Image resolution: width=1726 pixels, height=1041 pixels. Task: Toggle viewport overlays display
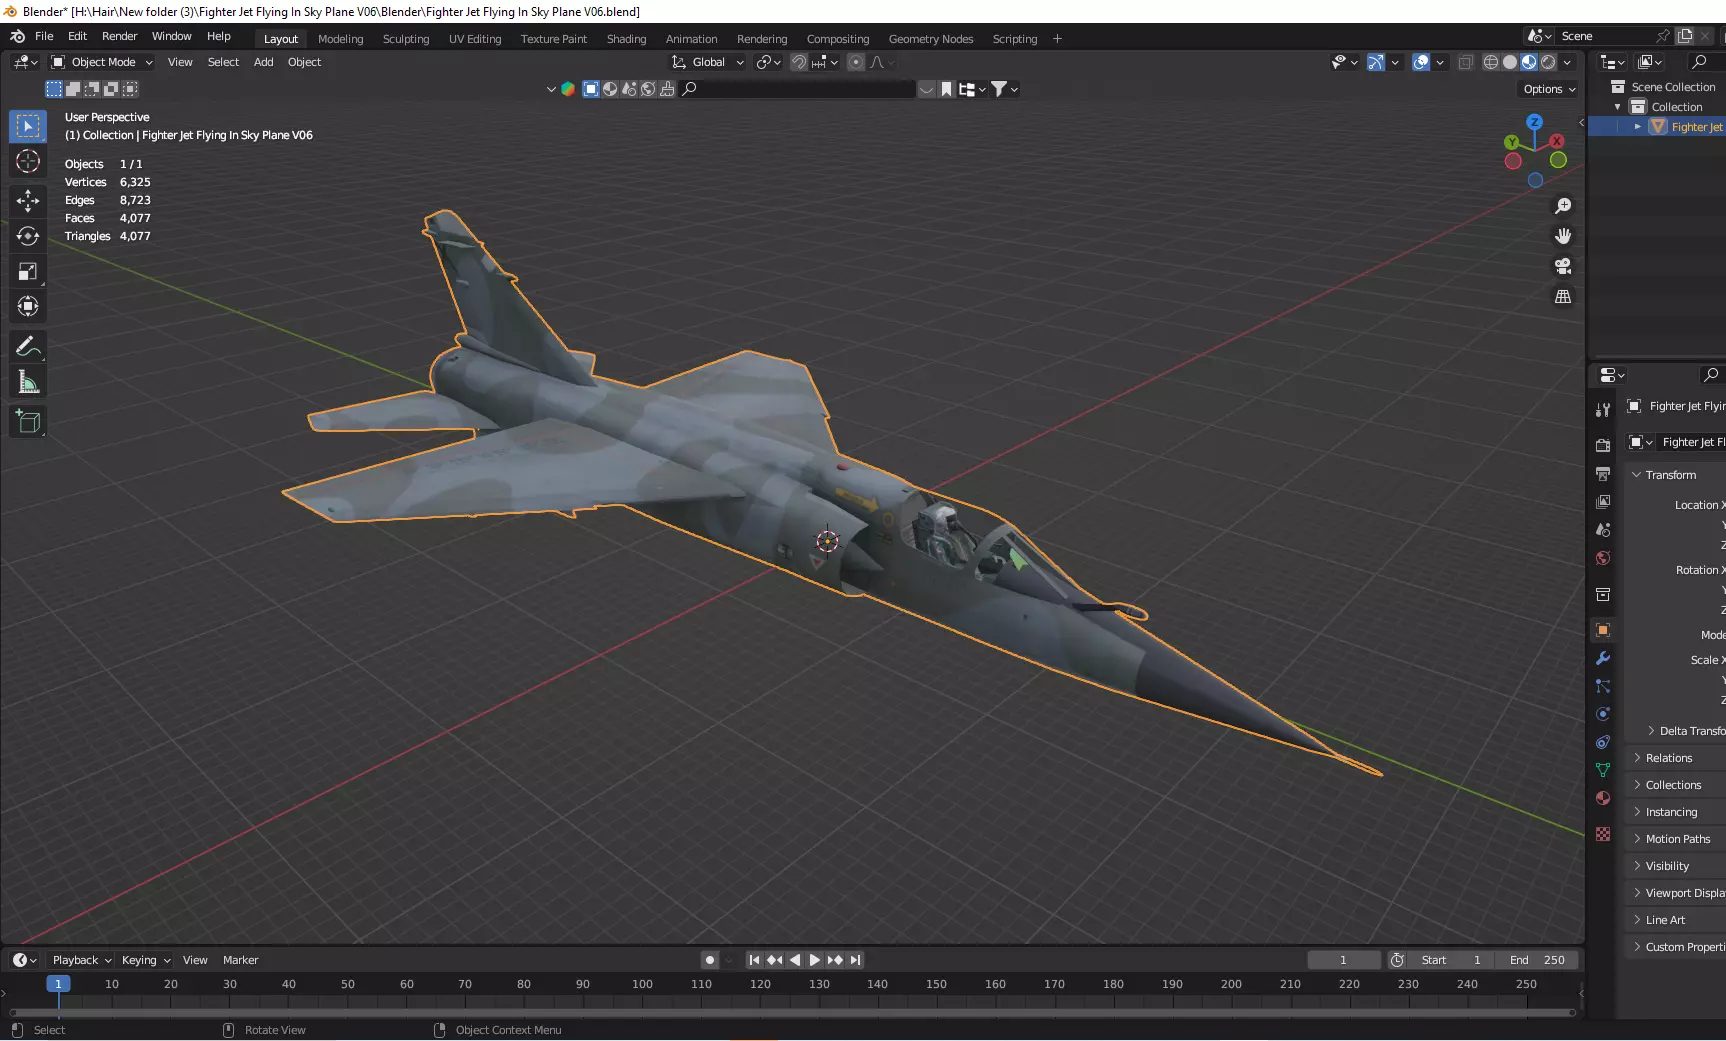1421,62
